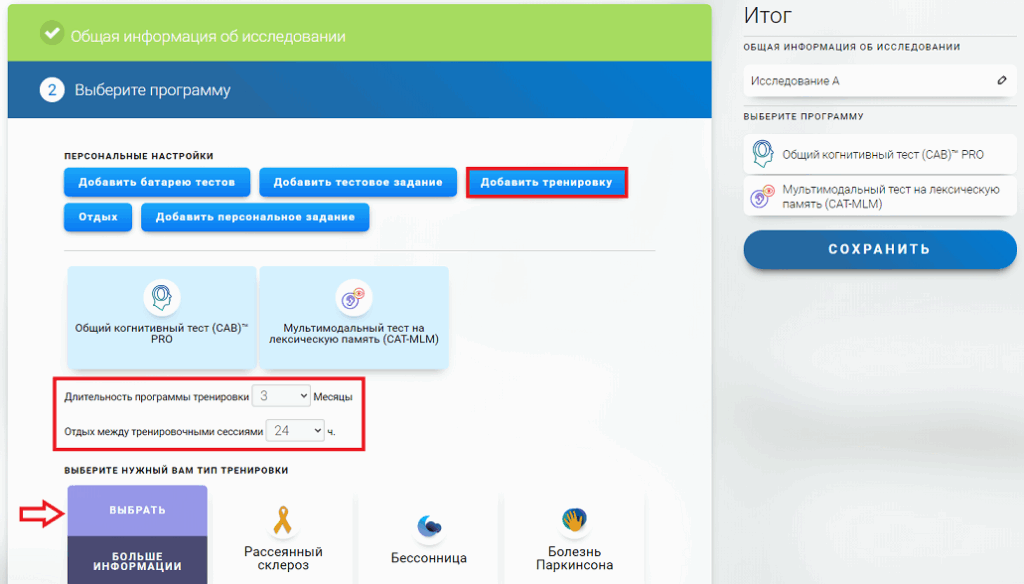The height and width of the screenshot is (584, 1024).
Task: Click the CAT-MLM ear icon in program card
Action: pos(353,298)
